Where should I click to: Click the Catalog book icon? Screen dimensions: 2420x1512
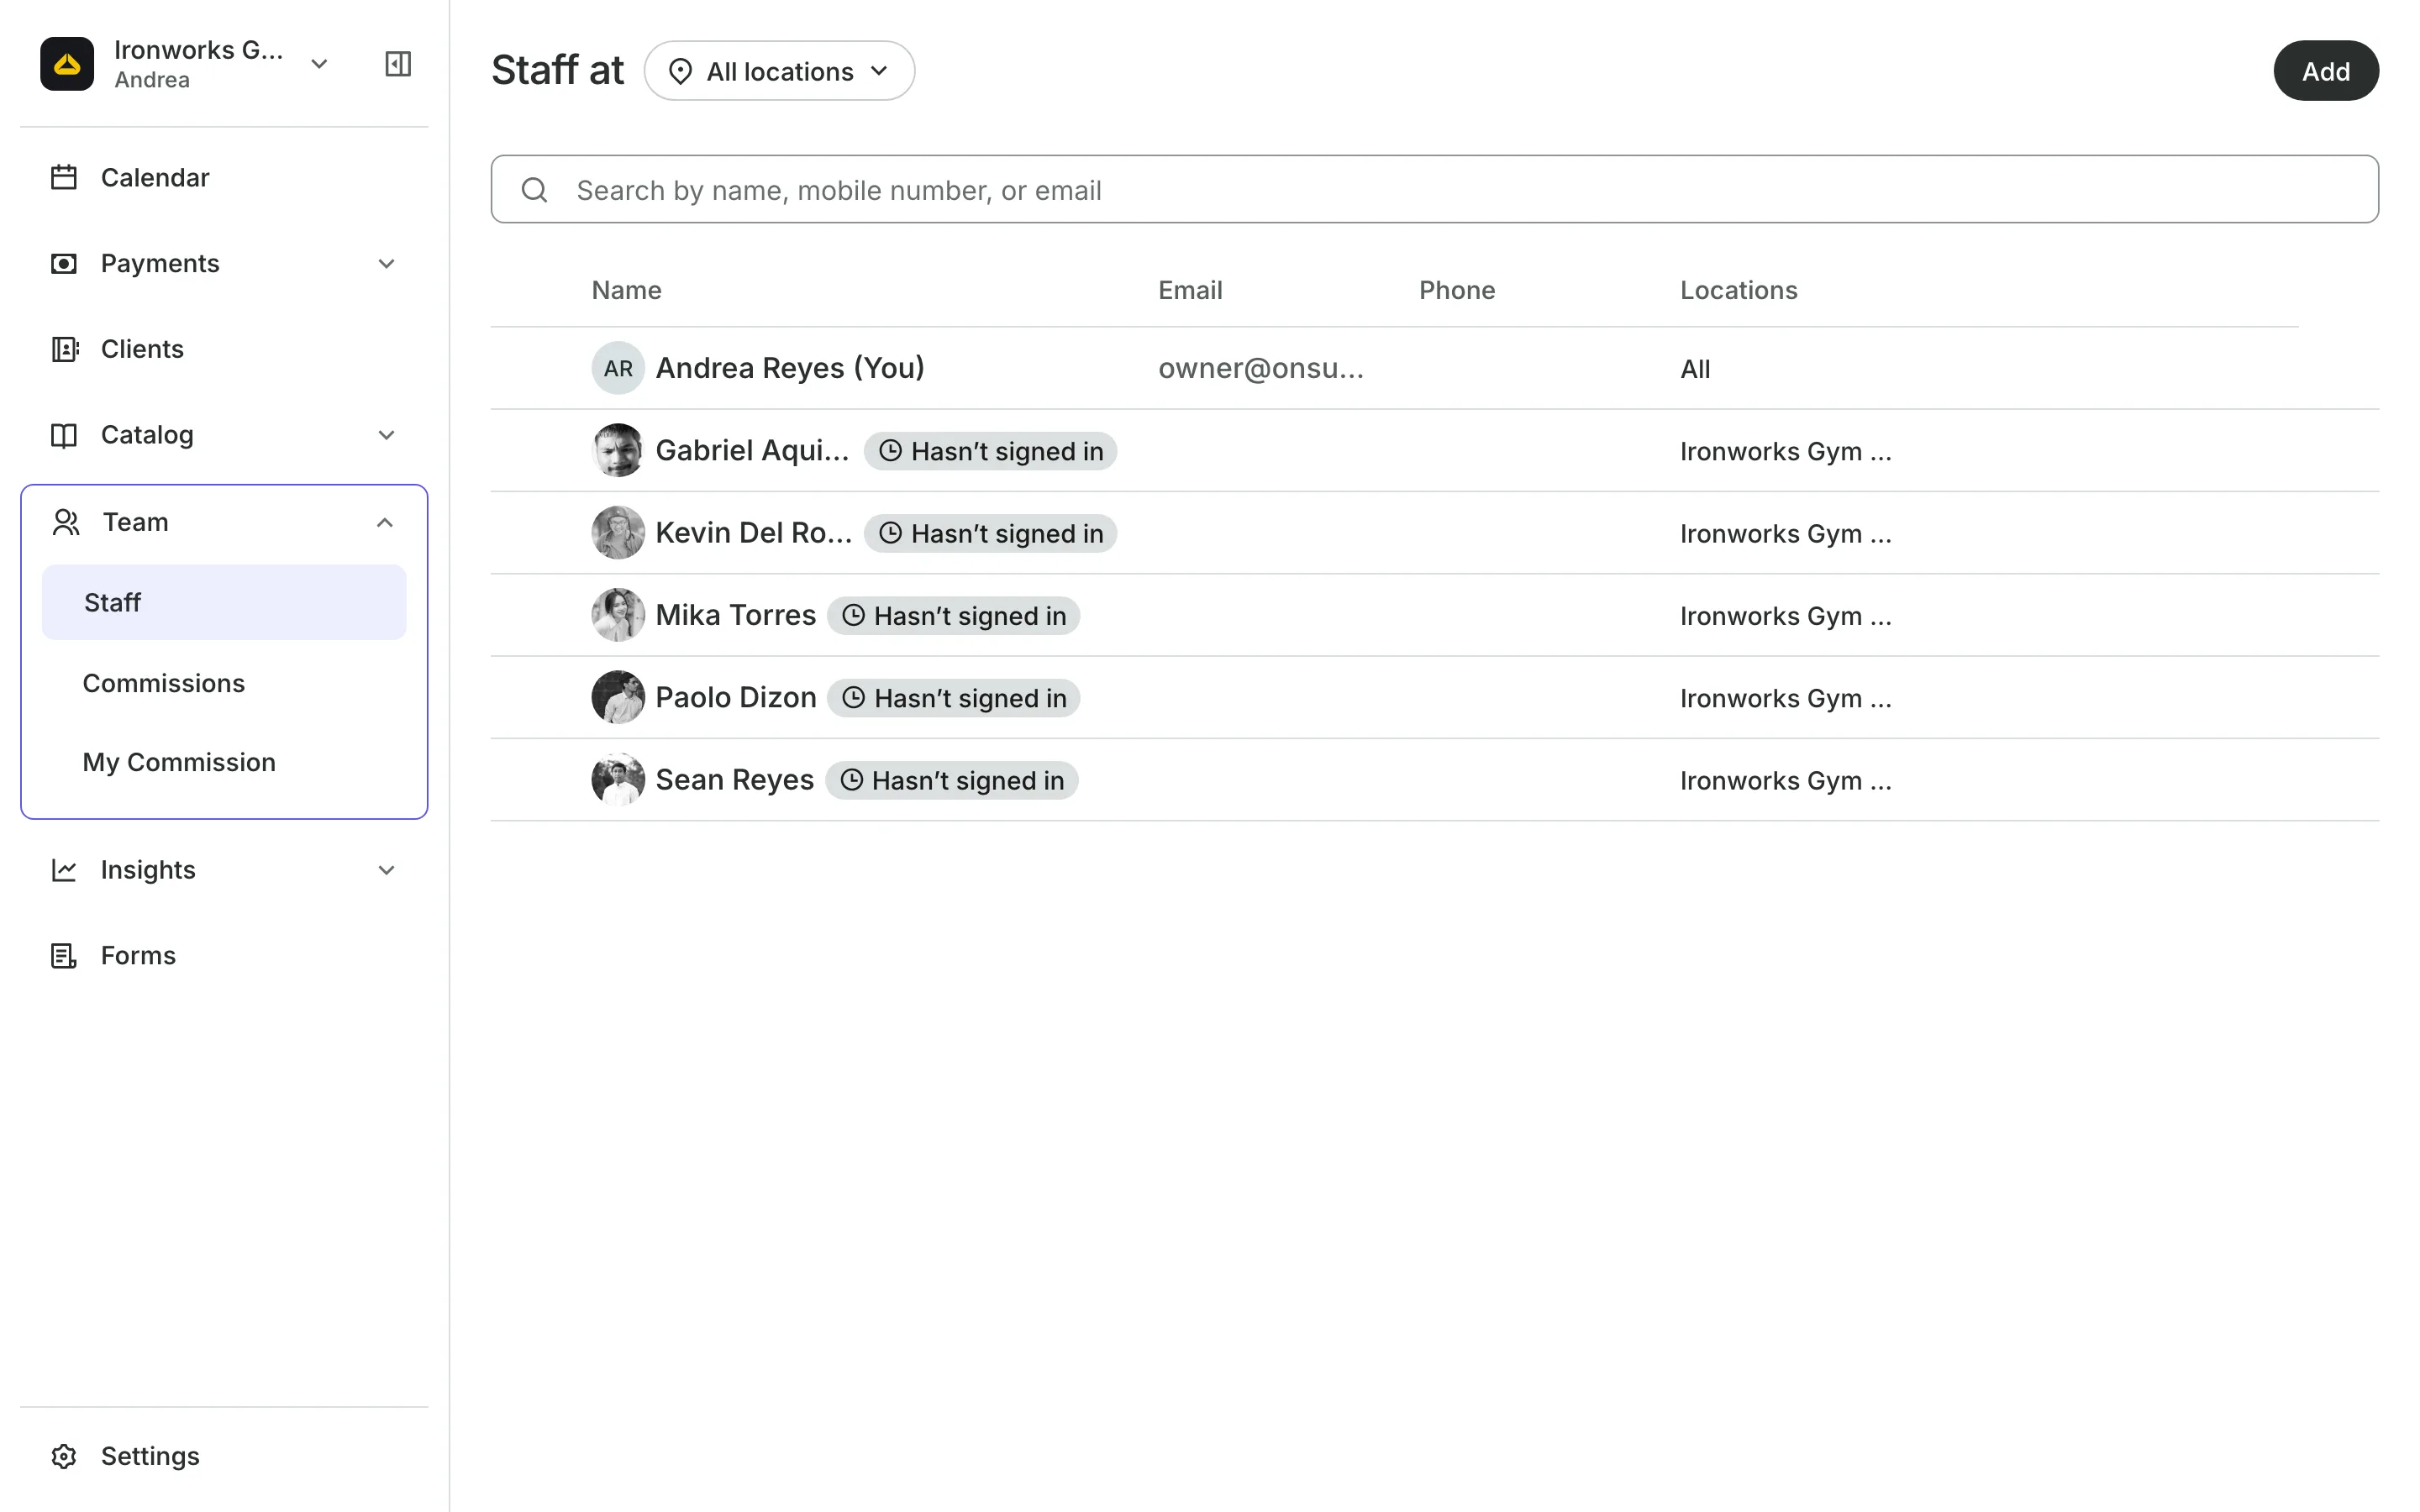coord(64,435)
